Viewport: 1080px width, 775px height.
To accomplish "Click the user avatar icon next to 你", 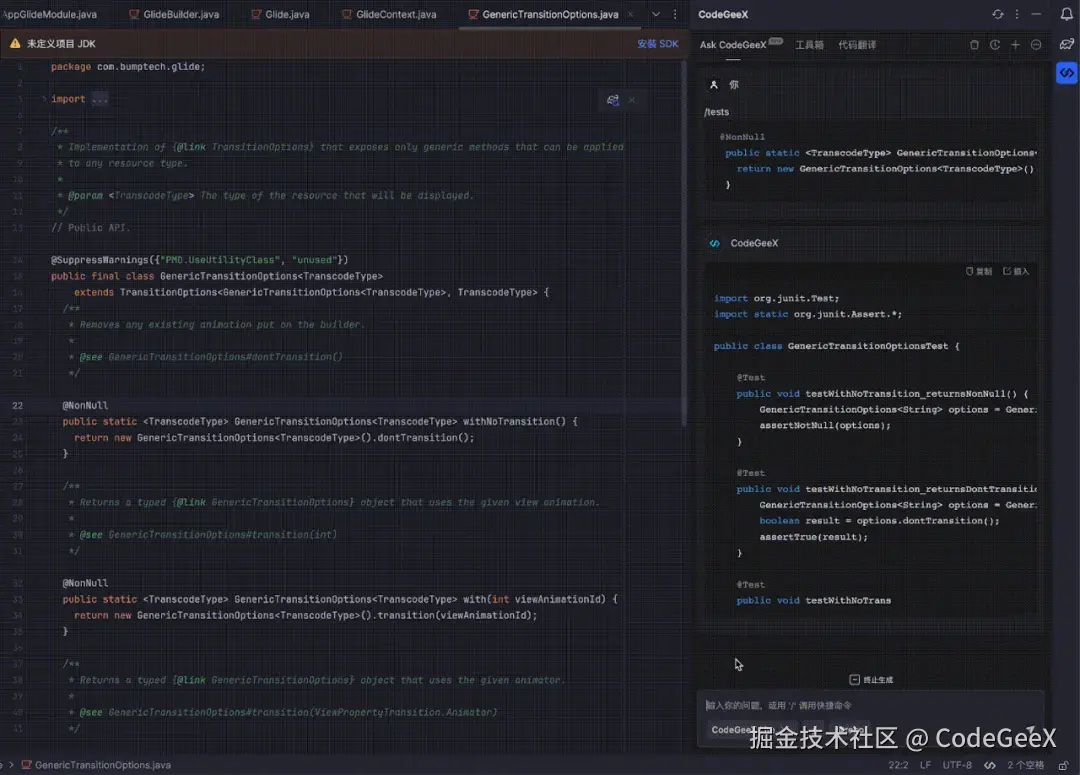I will [714, 85].
